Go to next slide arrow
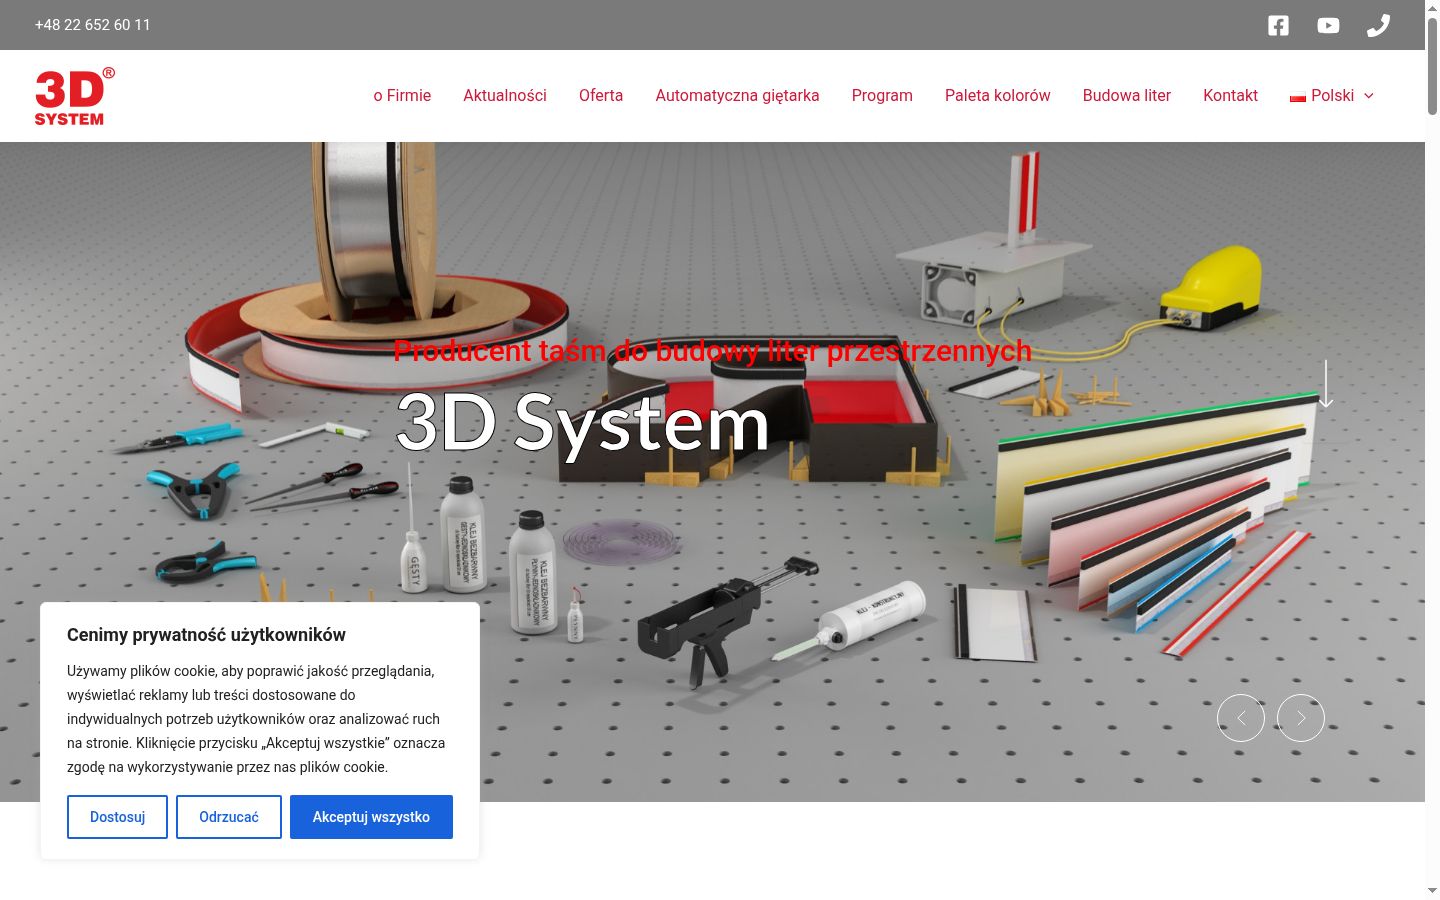 tap(1301, 718)
